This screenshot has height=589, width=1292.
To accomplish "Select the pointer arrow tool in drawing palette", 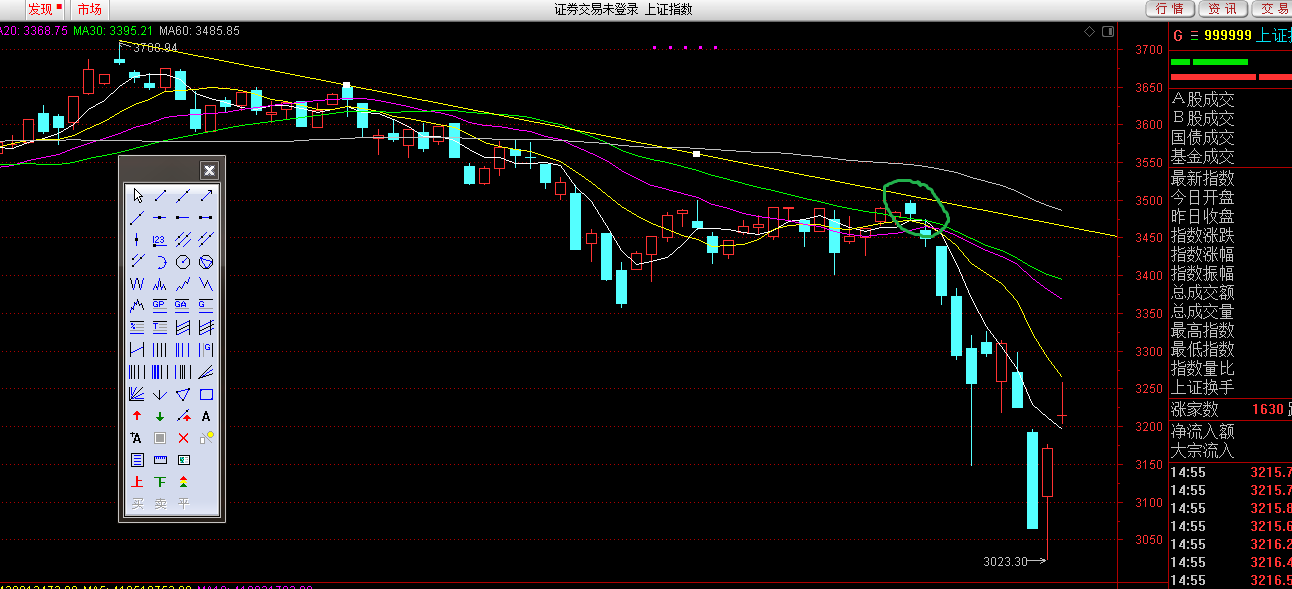I will pyautogui.click(x=137, y=195).
